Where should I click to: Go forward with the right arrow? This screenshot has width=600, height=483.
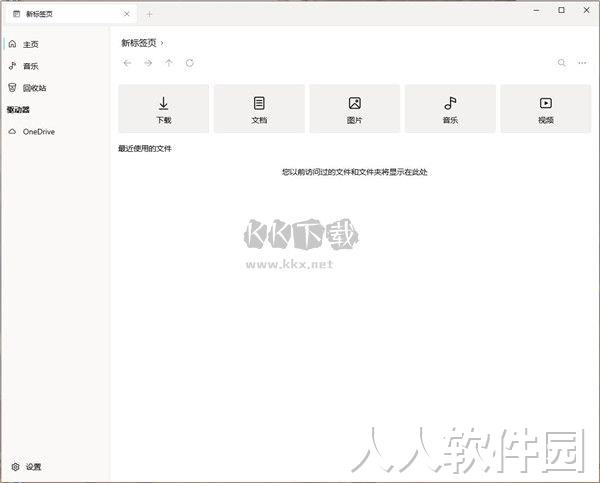point(148,63)
